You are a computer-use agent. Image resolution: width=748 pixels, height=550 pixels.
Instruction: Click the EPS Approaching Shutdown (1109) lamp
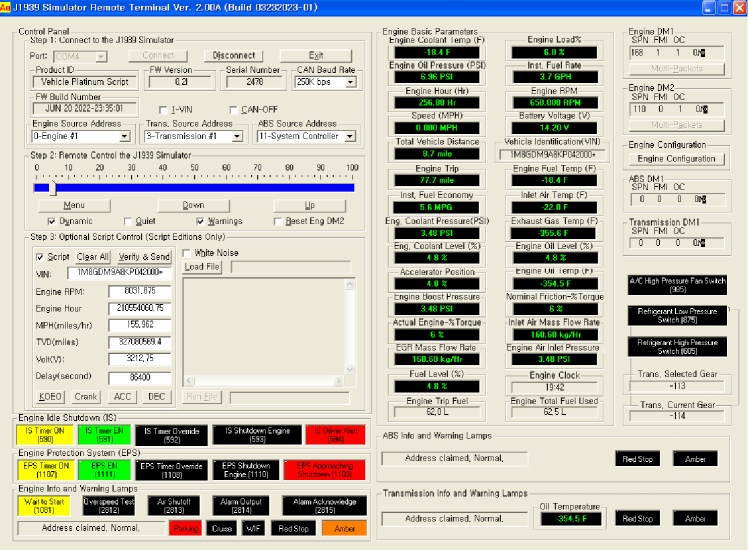click(x=318, y=469)
